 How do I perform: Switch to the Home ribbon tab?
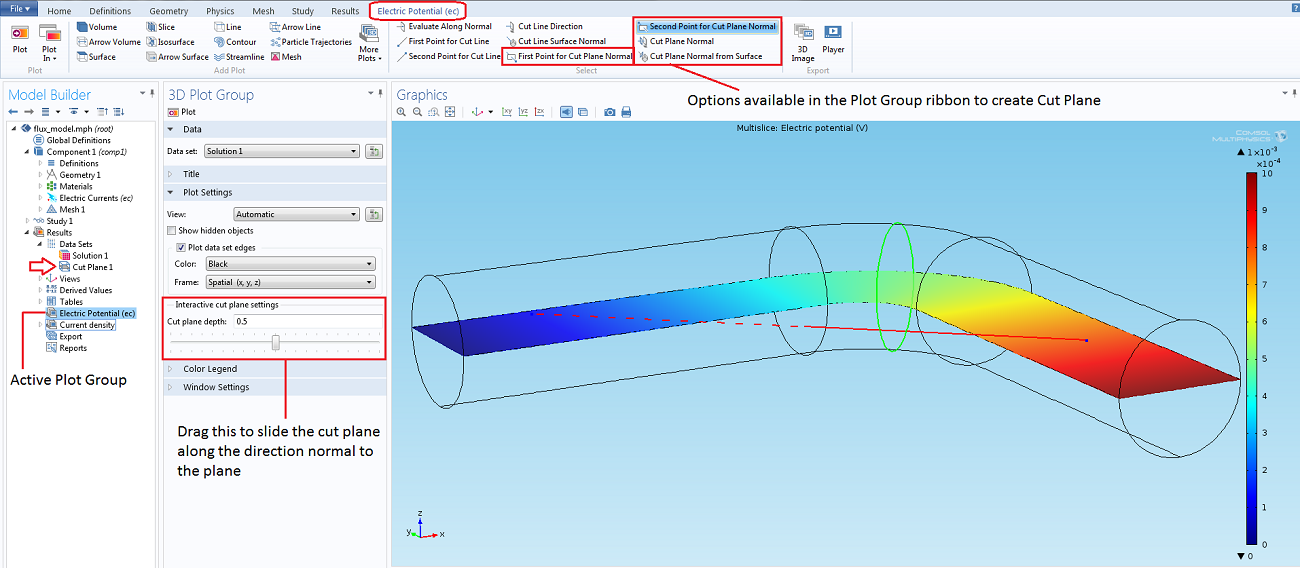(59, 11)
